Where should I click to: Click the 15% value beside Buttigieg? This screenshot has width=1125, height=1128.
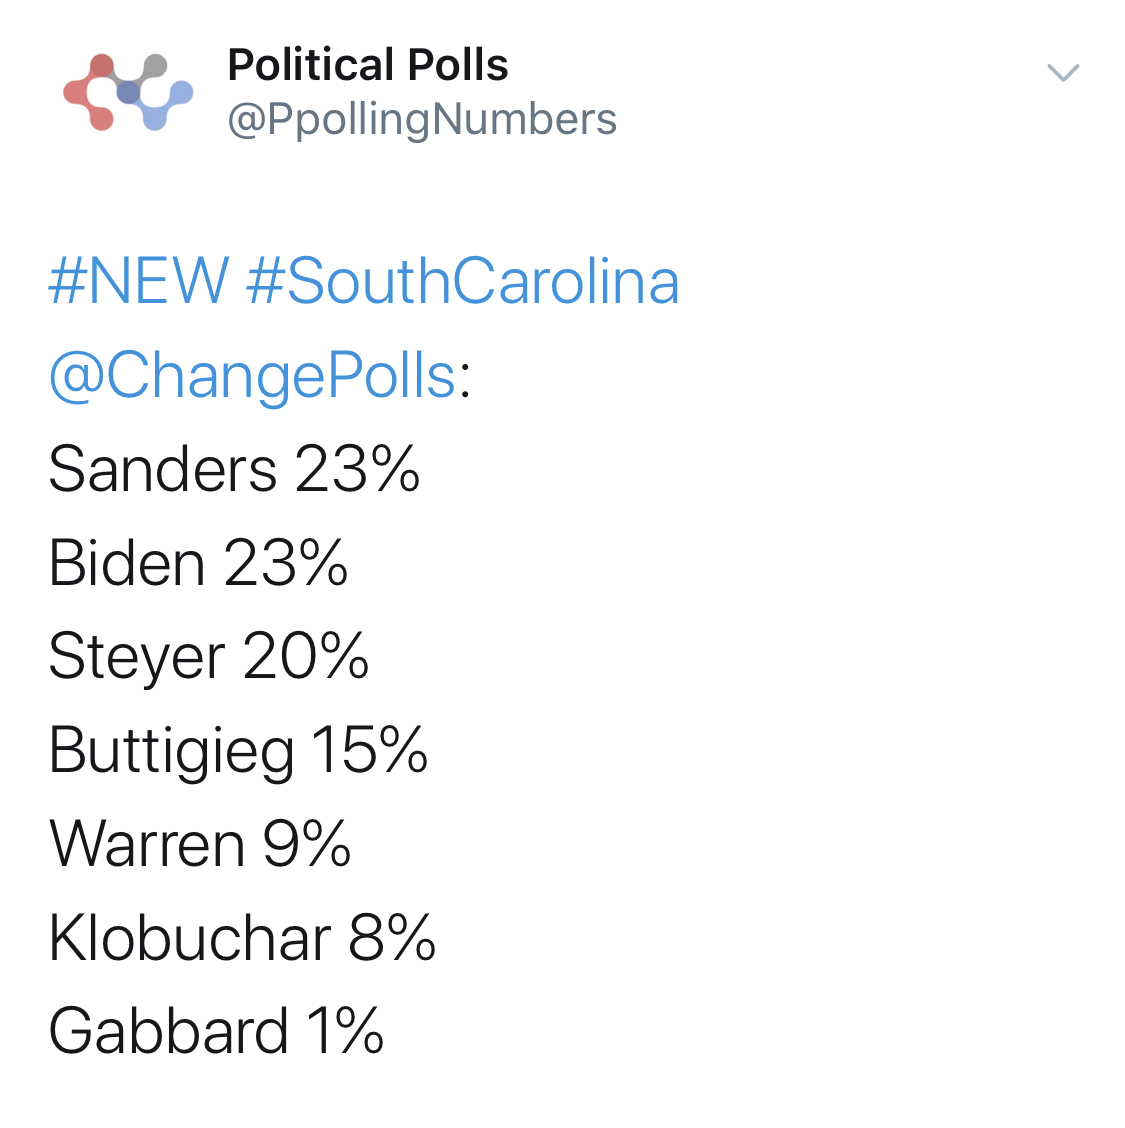pyautogui.click(x=370, y=750)
